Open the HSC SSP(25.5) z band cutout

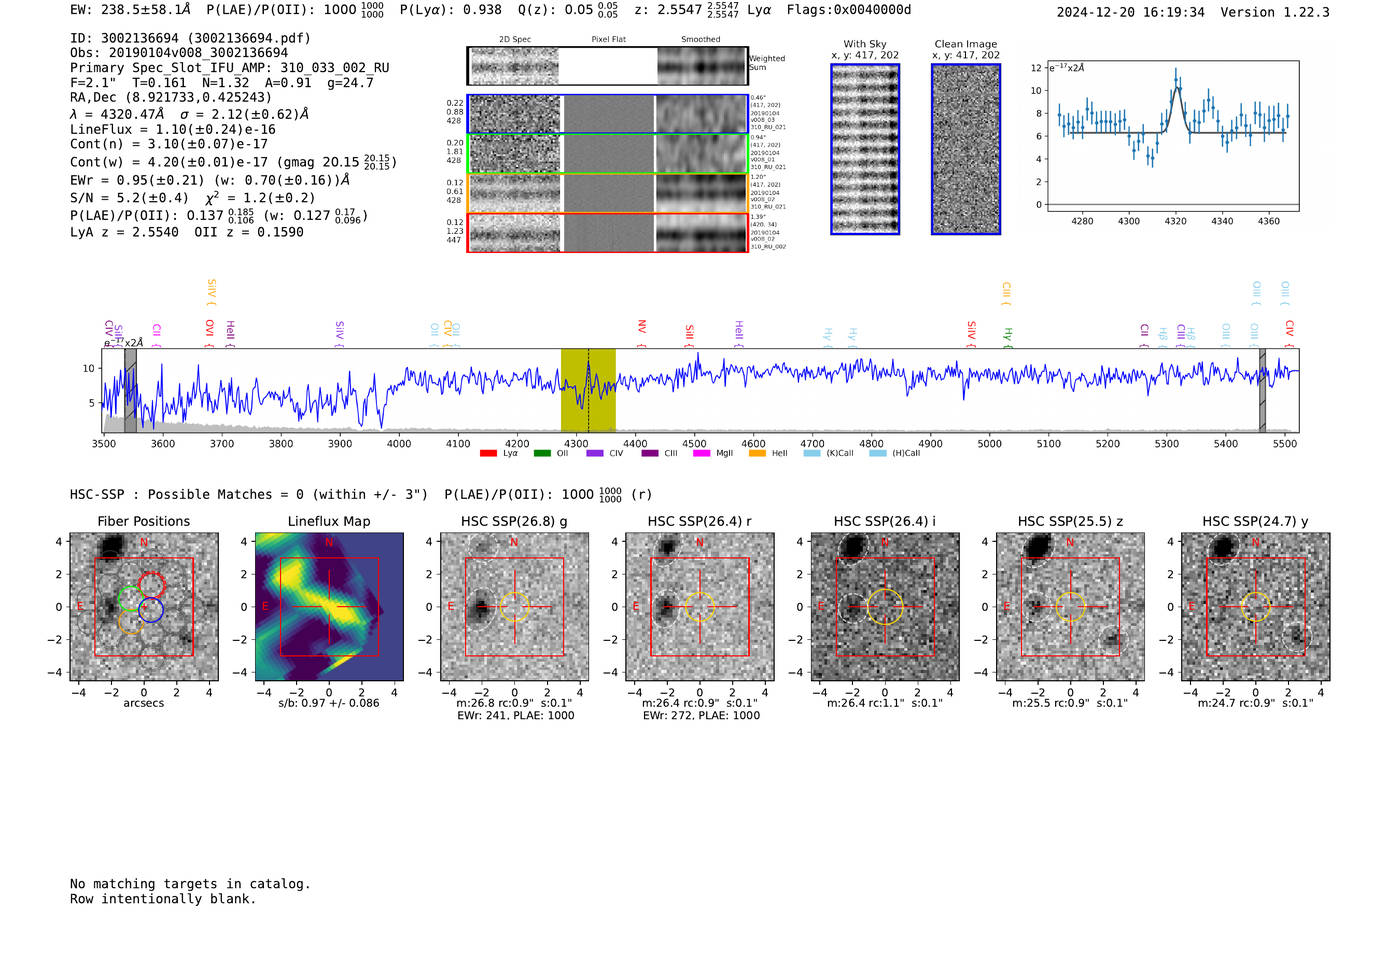pyautogui.click(x=1070, y=607)
